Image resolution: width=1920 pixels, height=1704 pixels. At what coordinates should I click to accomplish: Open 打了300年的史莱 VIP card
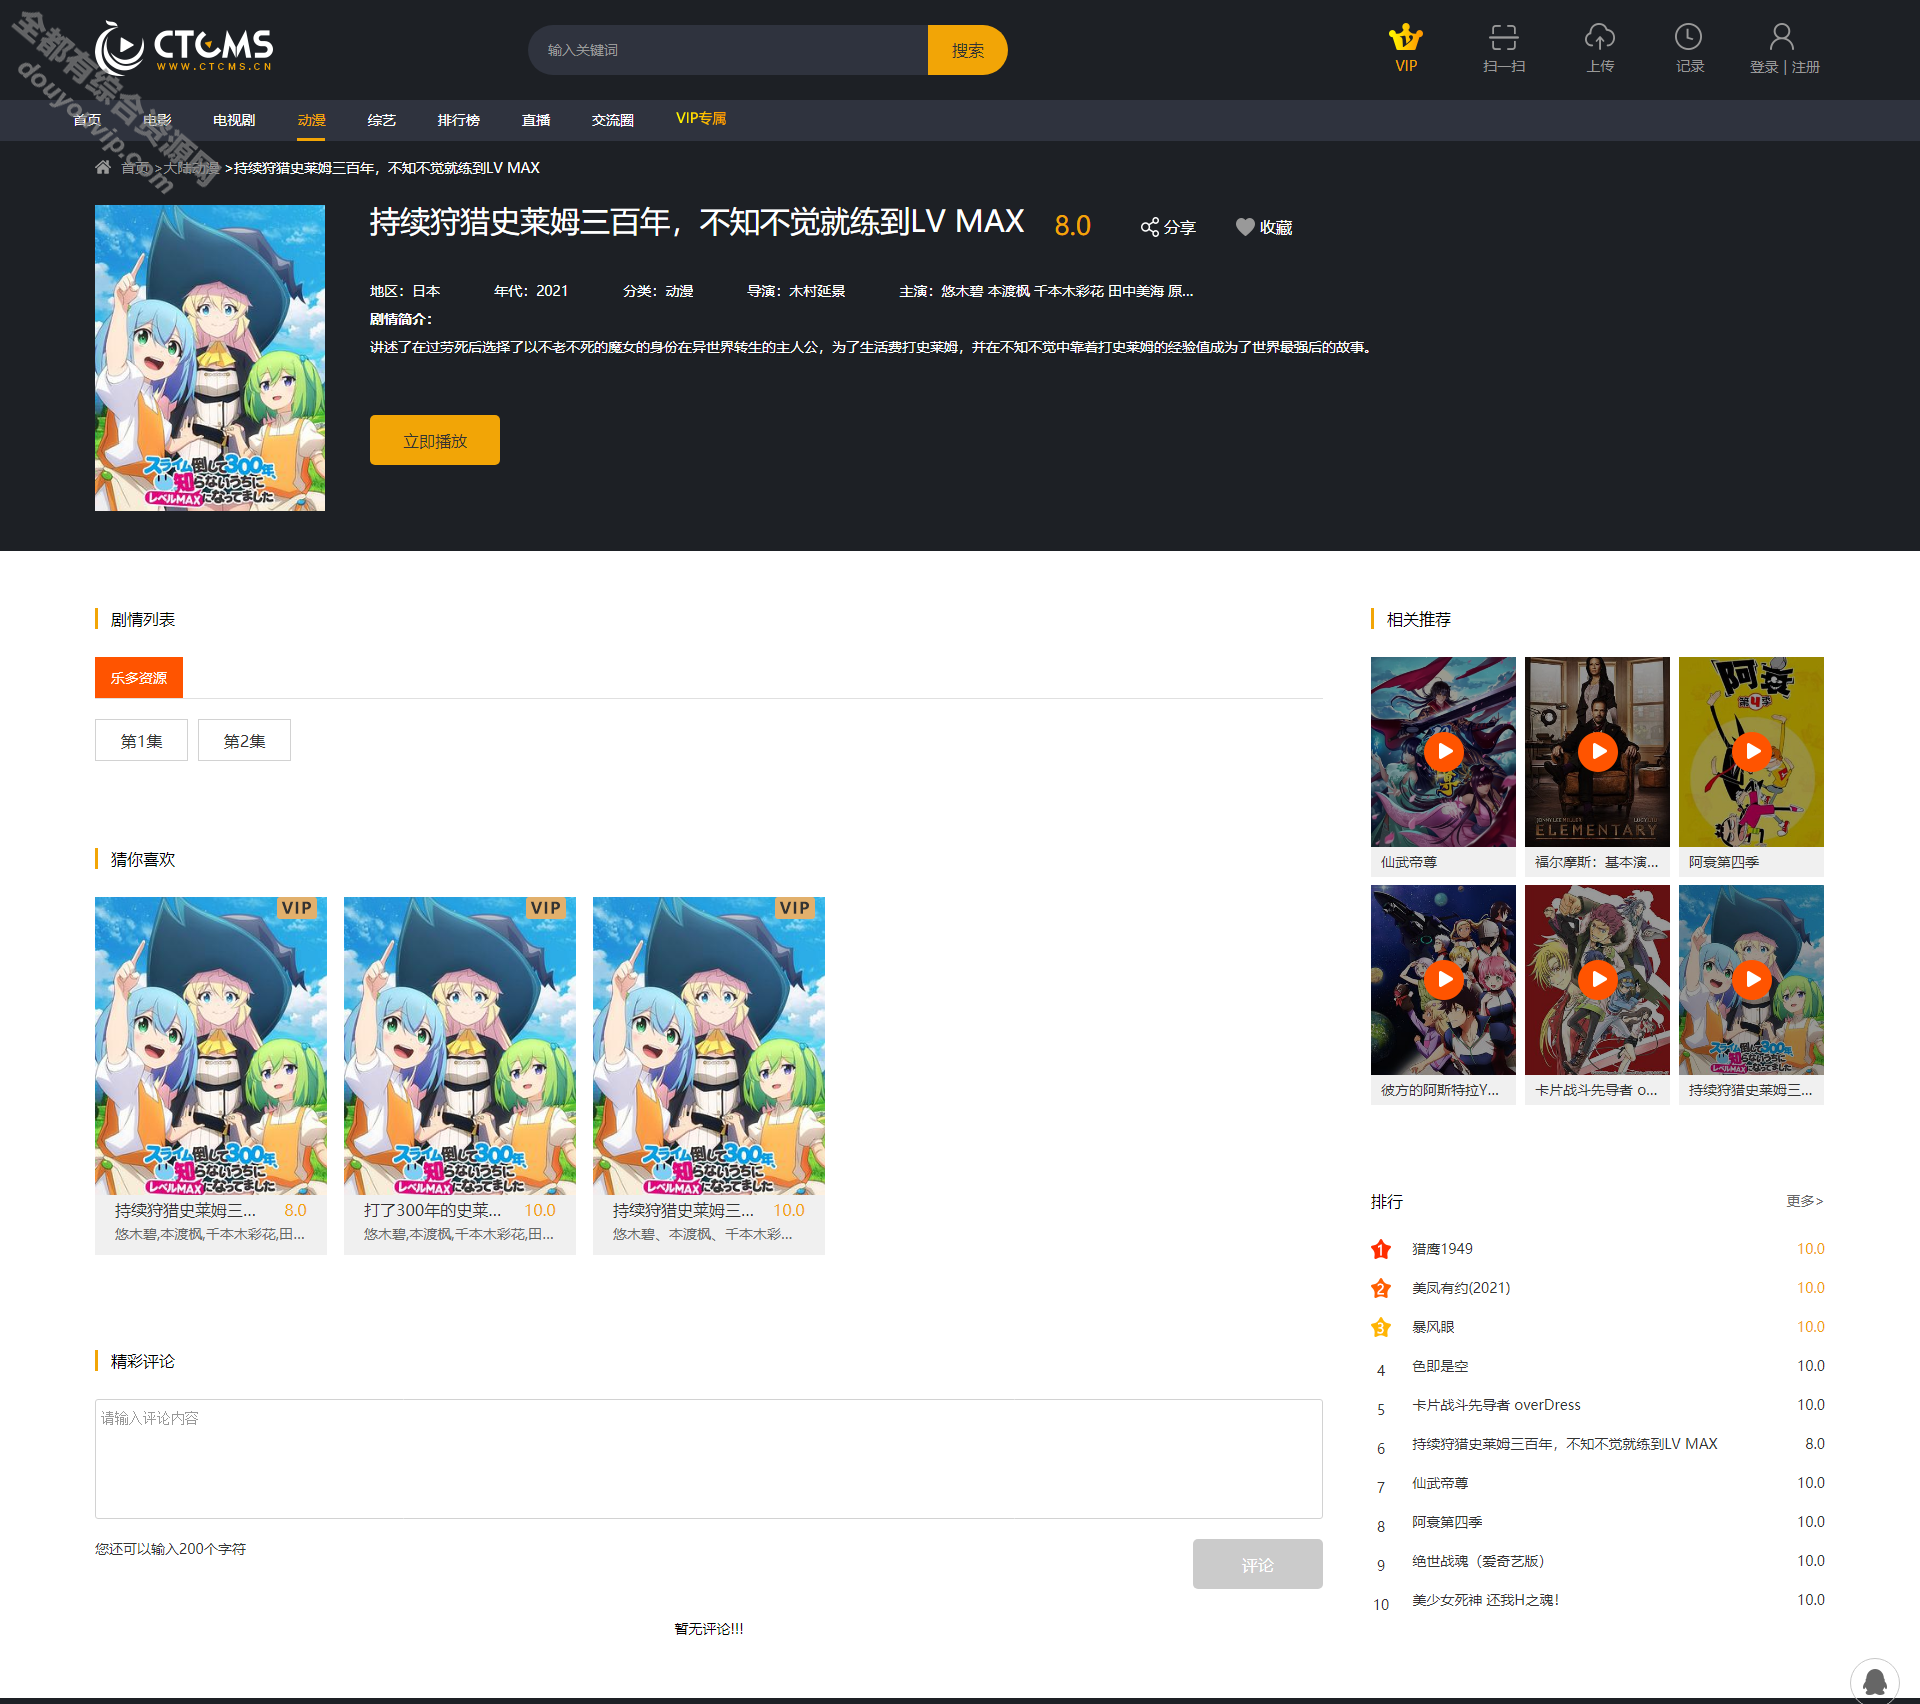click(x=460, y=1075)
